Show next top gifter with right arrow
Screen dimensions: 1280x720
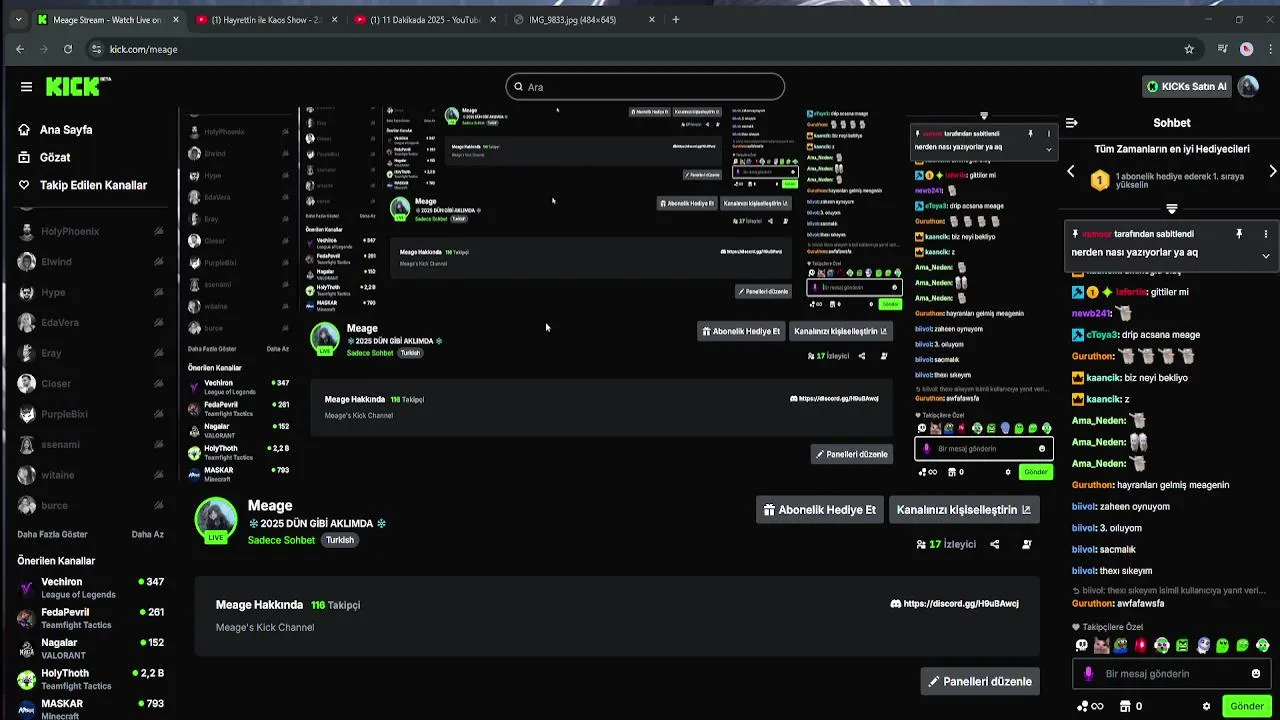click(1272, 171)
